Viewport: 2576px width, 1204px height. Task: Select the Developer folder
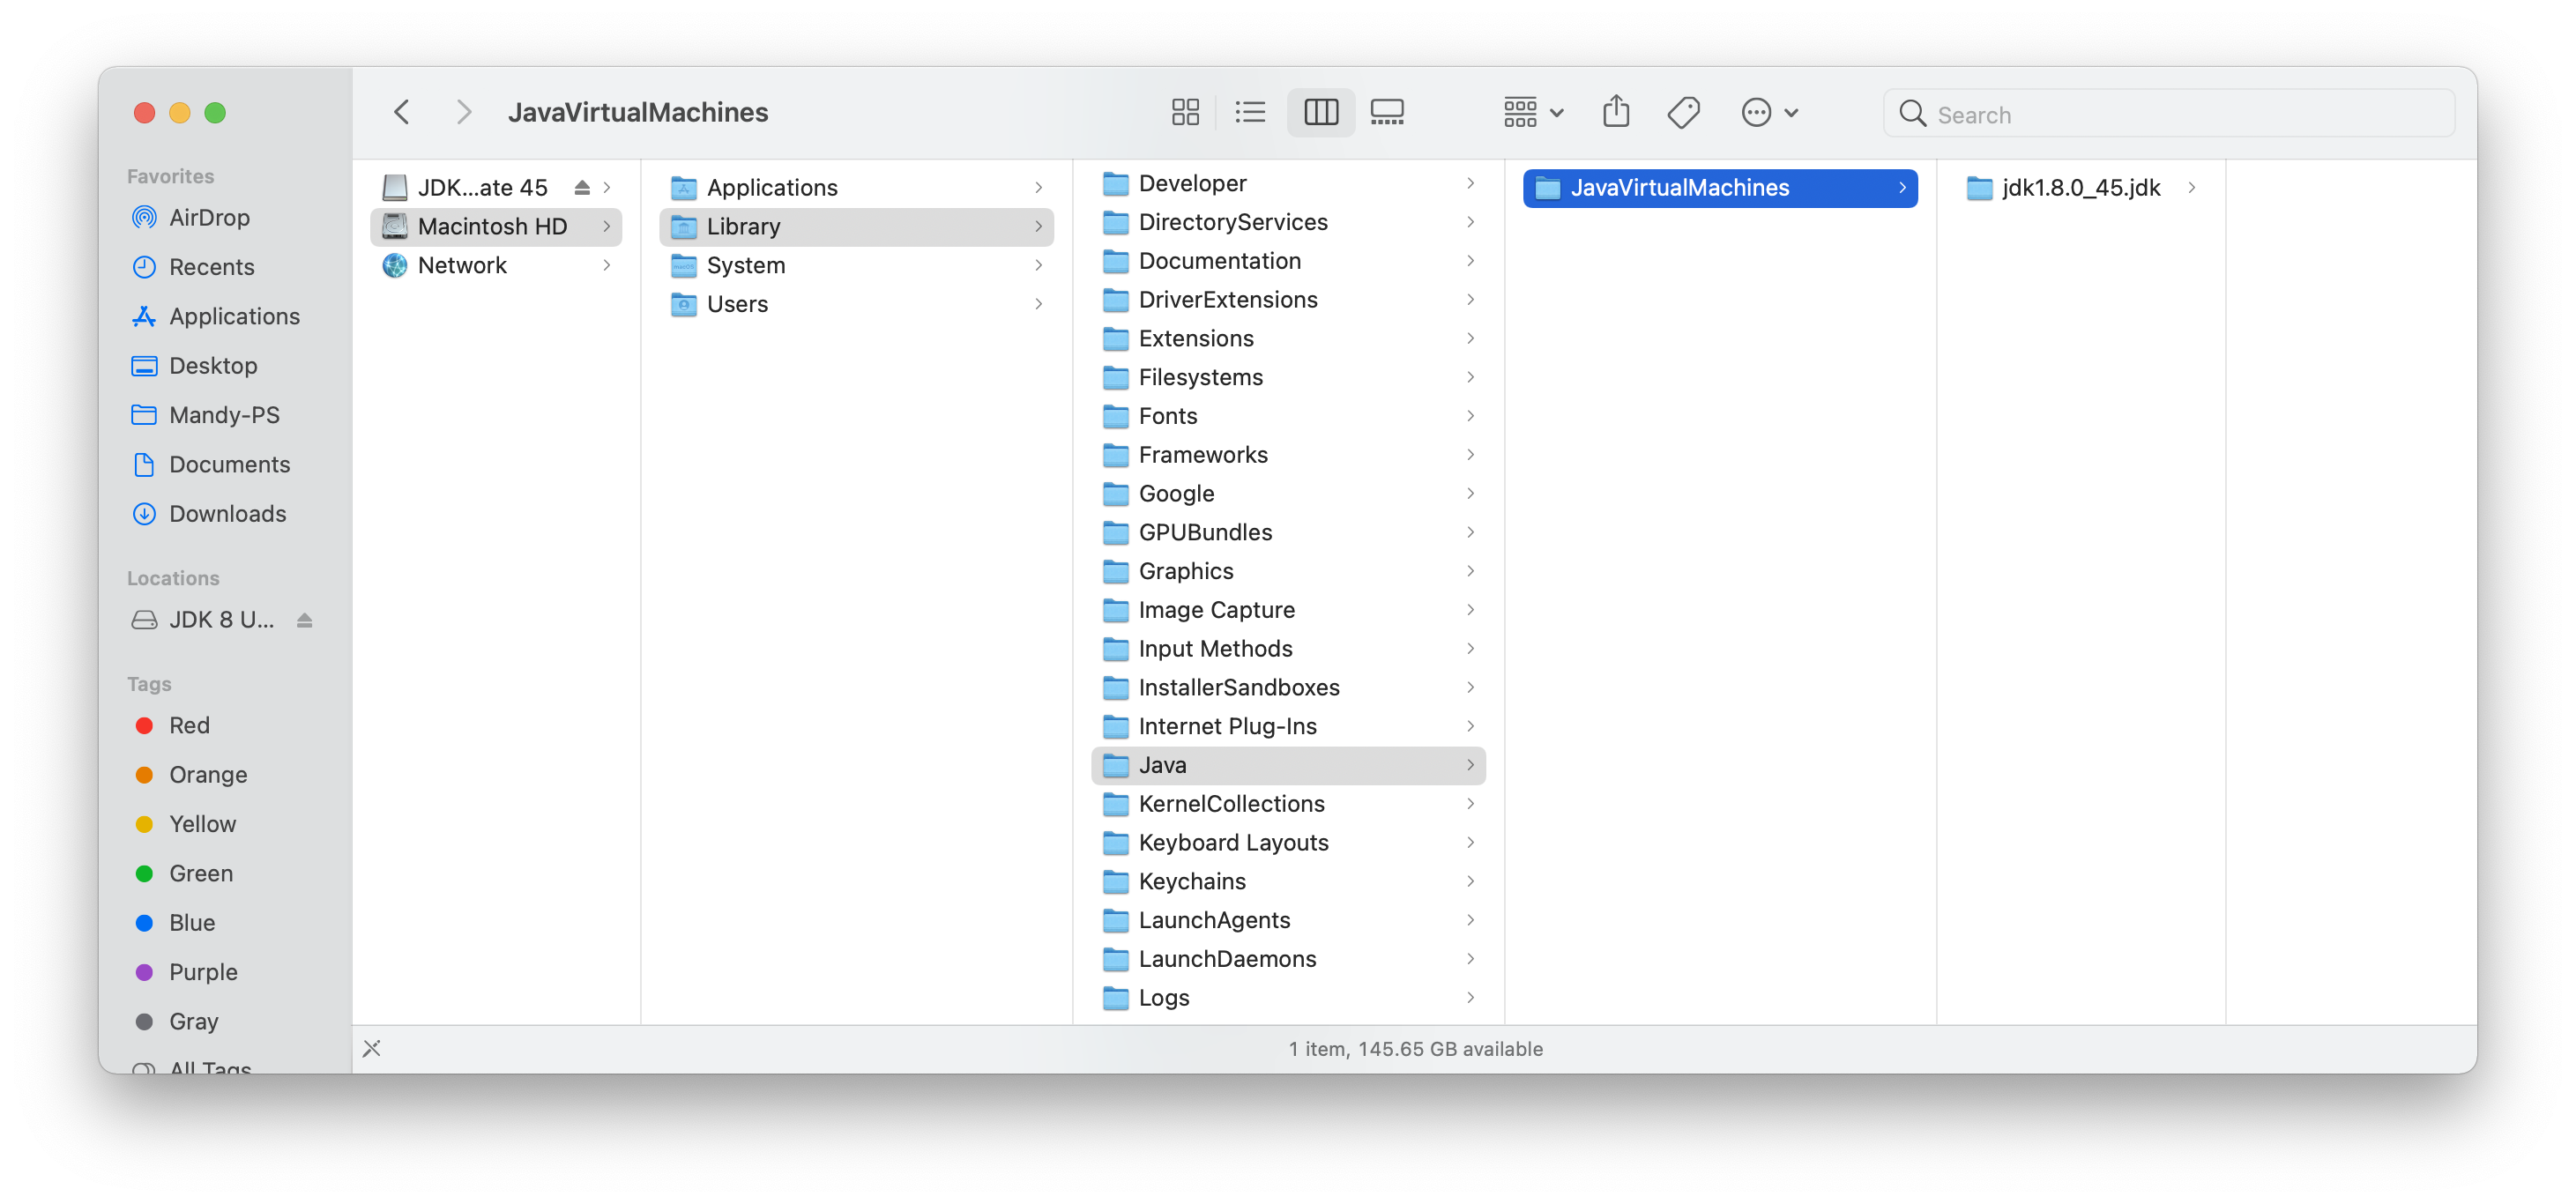1288,183
